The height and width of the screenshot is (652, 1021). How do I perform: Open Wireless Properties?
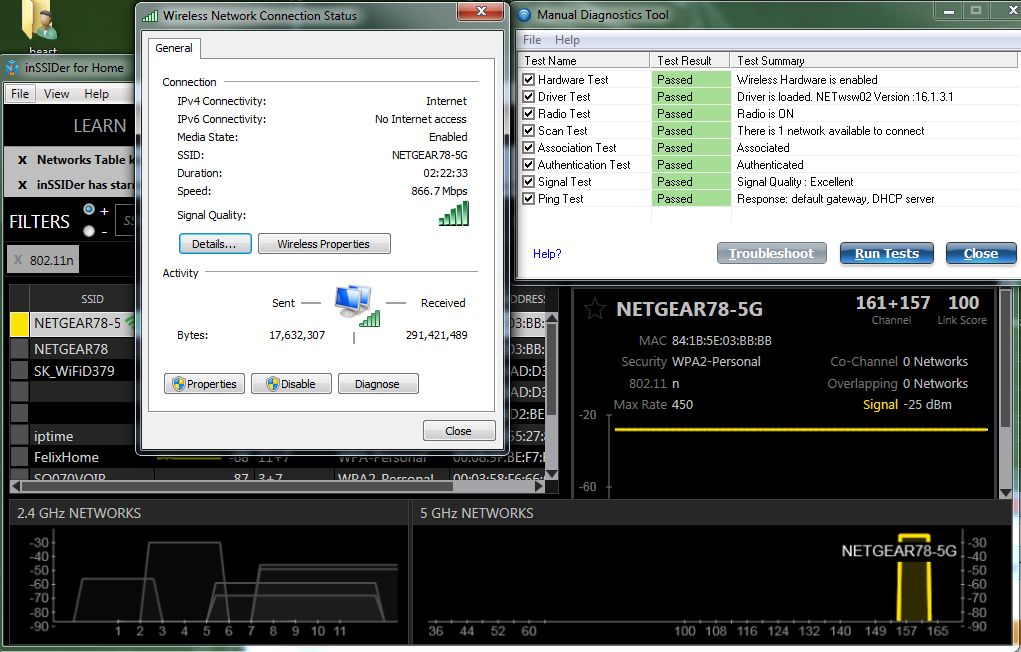pos(324,244)
